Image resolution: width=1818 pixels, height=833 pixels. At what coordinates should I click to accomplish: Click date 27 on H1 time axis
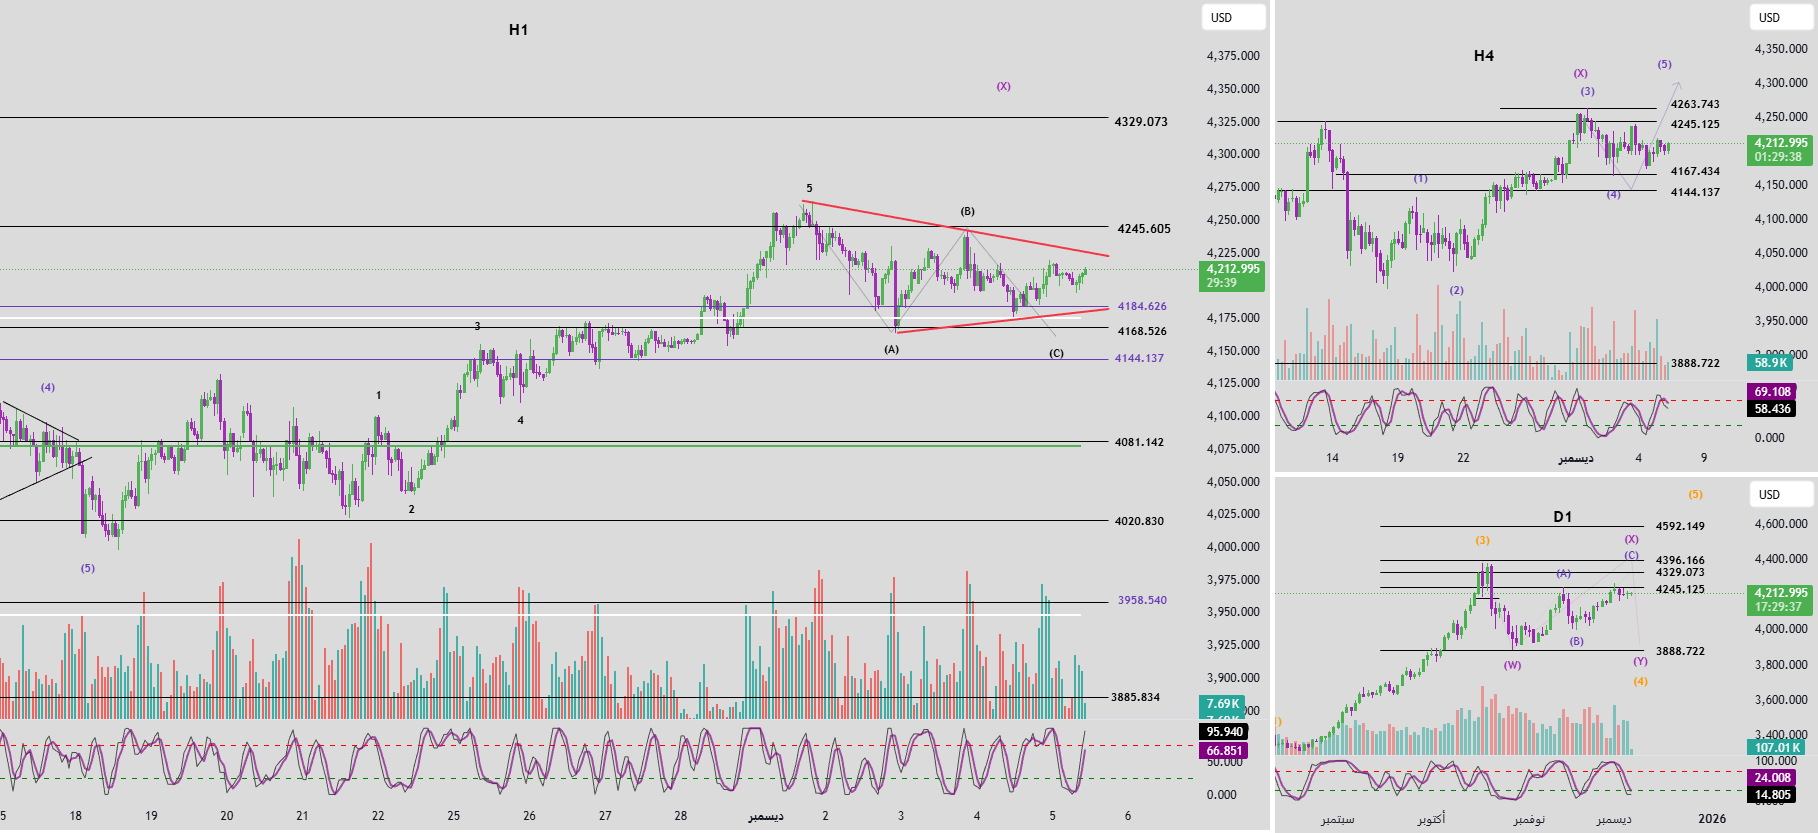point(605,816)
